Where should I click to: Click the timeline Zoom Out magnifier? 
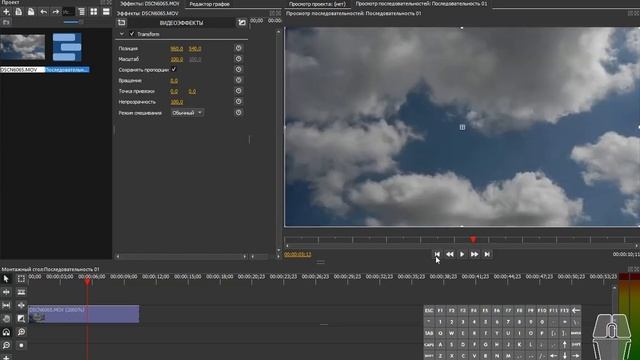(6, 345)
